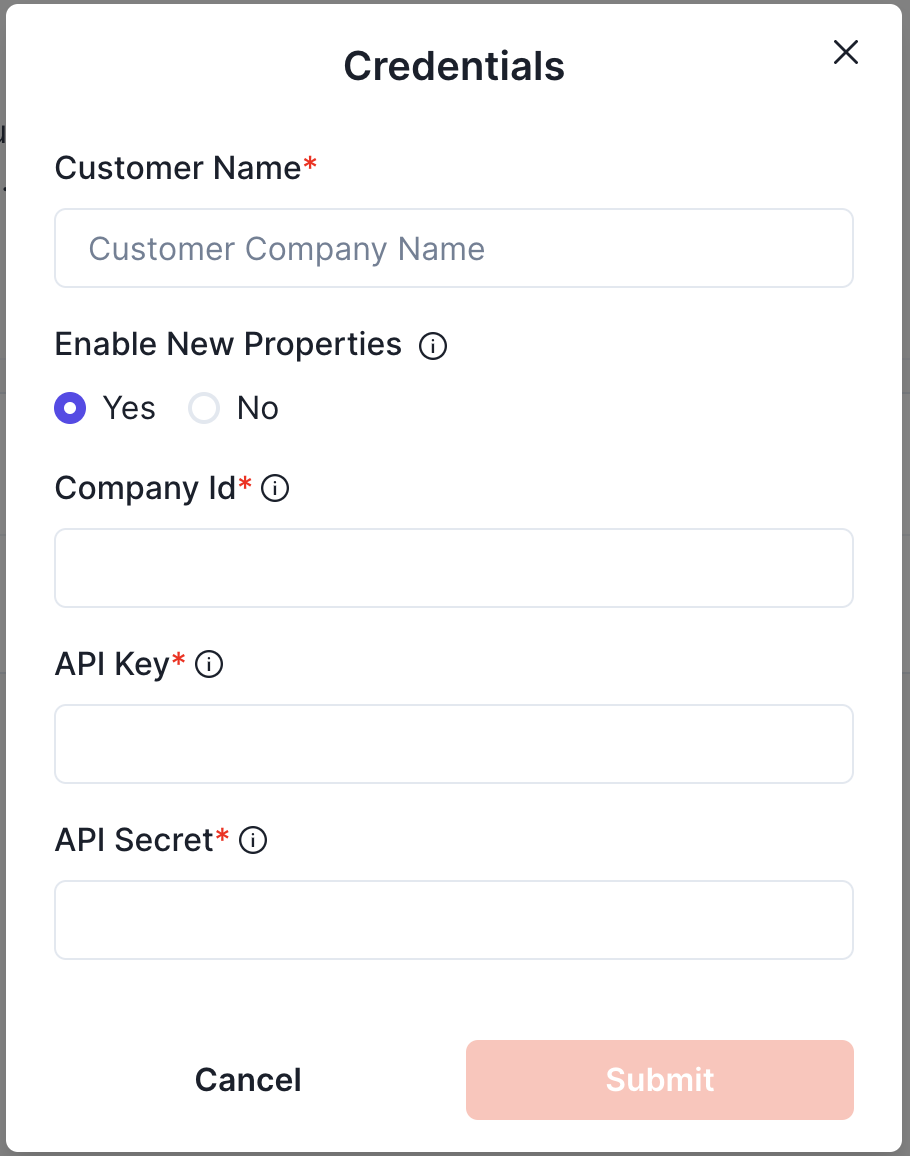Click the info icon beside Enable New Properties

point(433,346)
